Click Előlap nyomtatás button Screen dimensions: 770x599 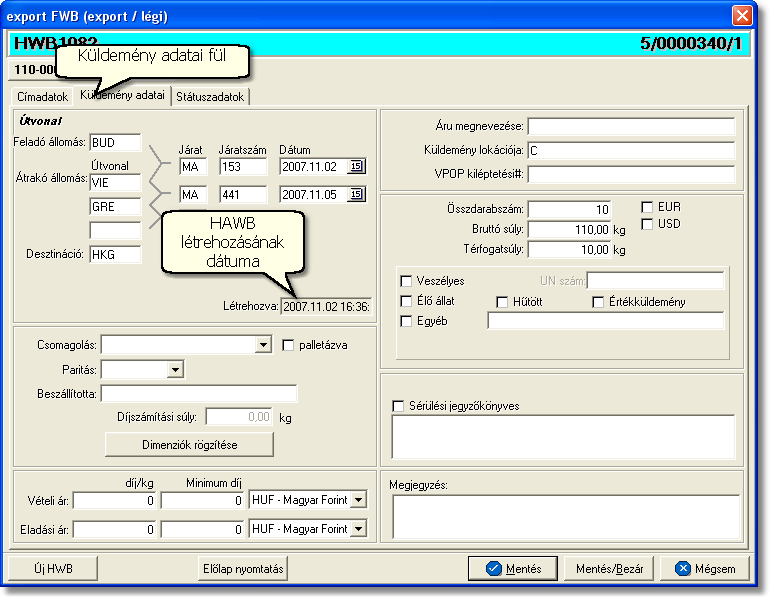[243, 569]
